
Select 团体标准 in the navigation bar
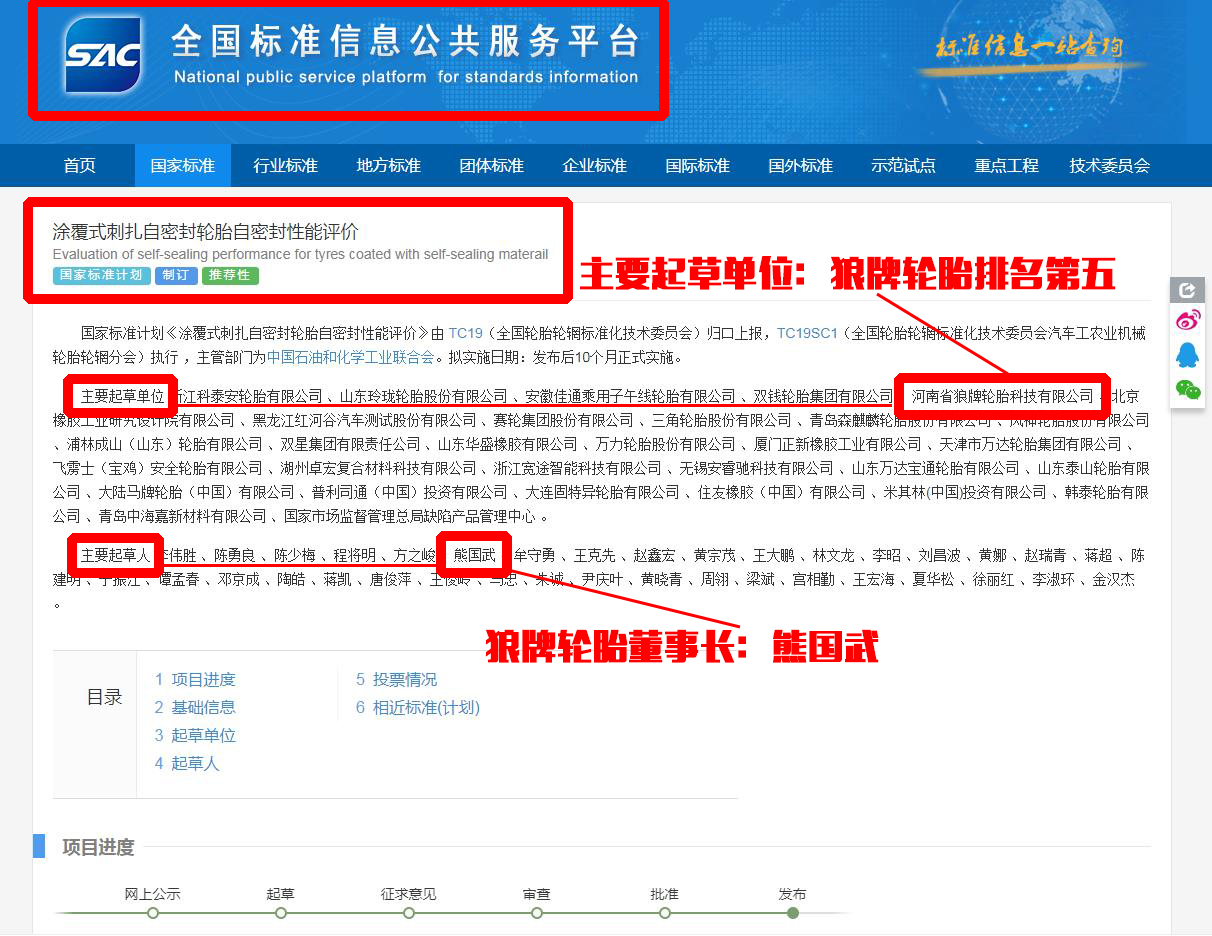(x=492, y=166)
